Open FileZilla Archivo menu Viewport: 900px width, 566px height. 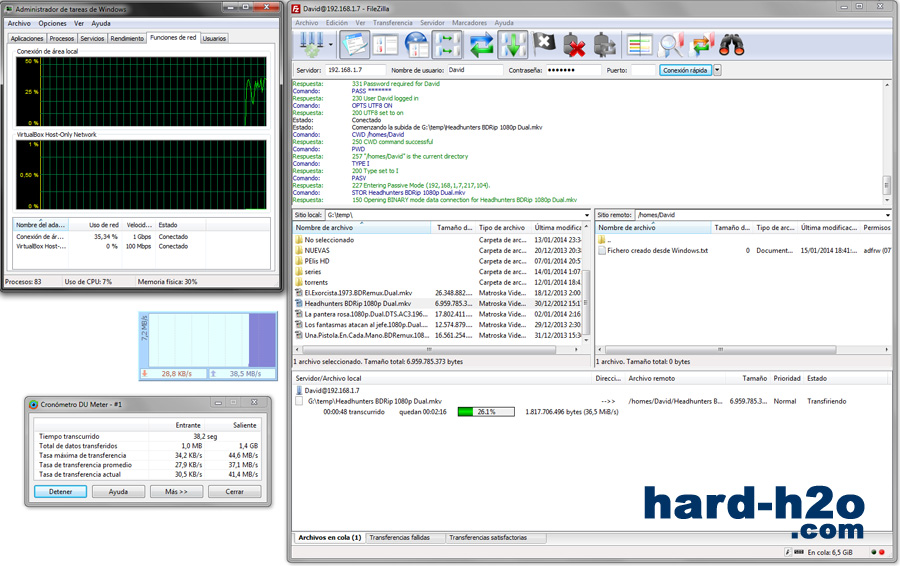(x=307, y=23)
